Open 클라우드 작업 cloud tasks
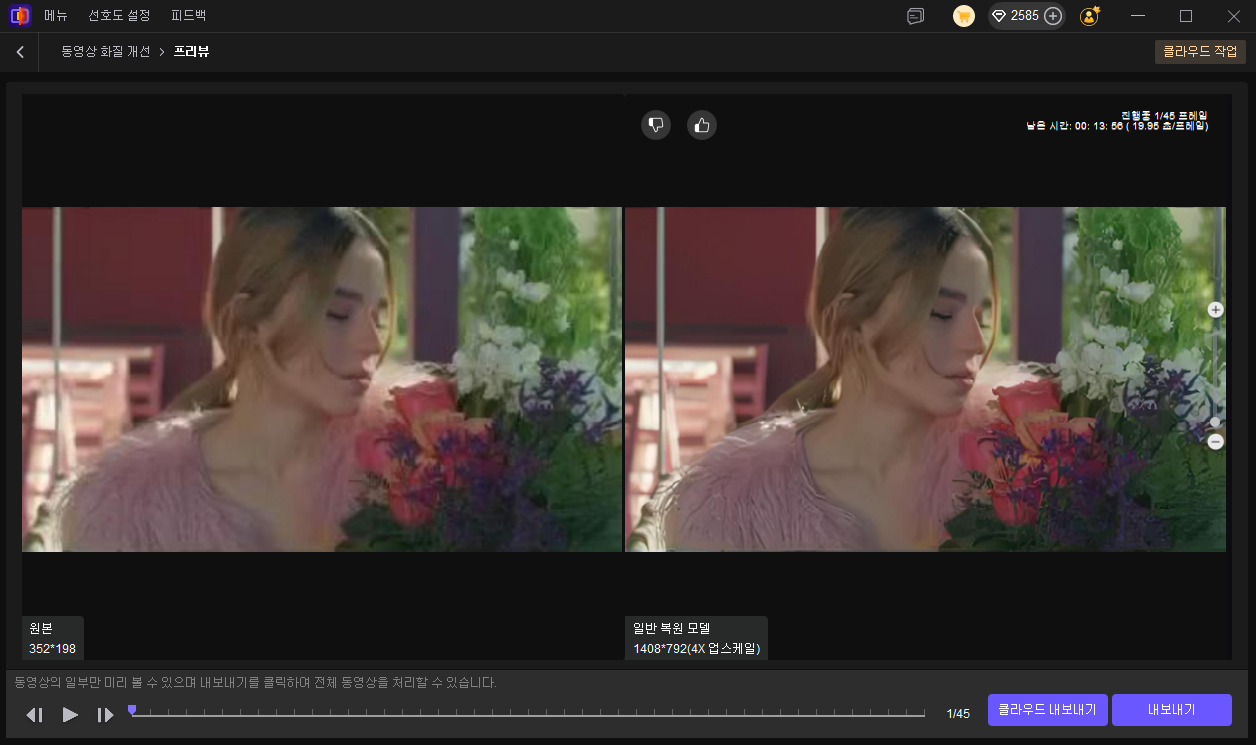The width and height of the screenshot is (1256, 745). pyautogui.click(x=1200, y=51)
